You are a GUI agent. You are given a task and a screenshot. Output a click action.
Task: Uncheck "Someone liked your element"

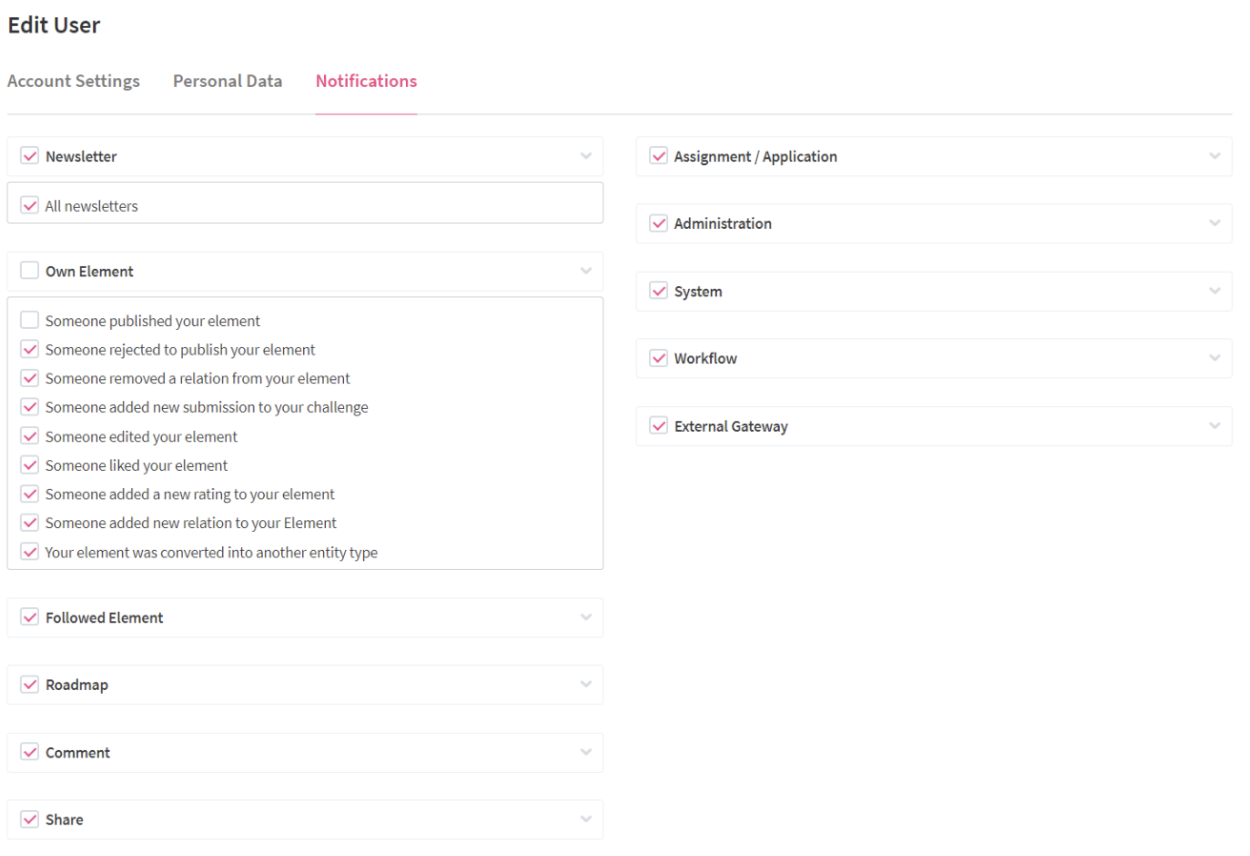(29, 465)
